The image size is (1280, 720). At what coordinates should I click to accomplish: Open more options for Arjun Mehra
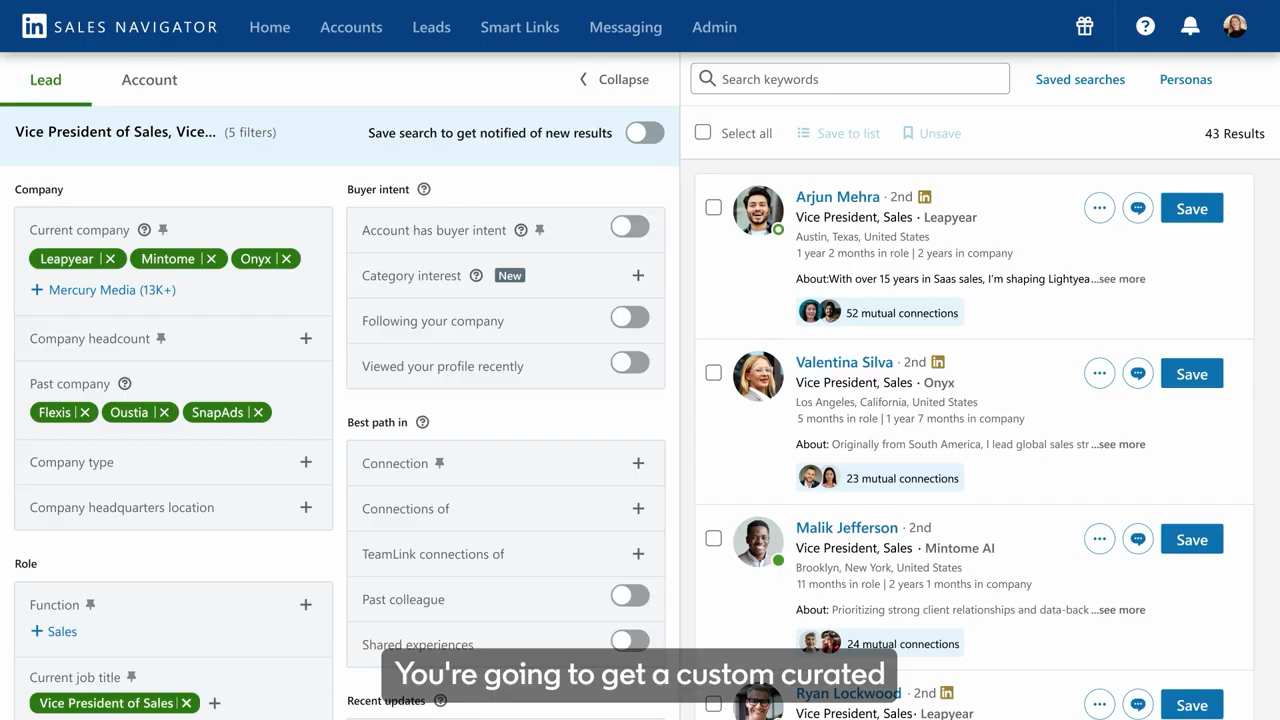pos(1099,208)
